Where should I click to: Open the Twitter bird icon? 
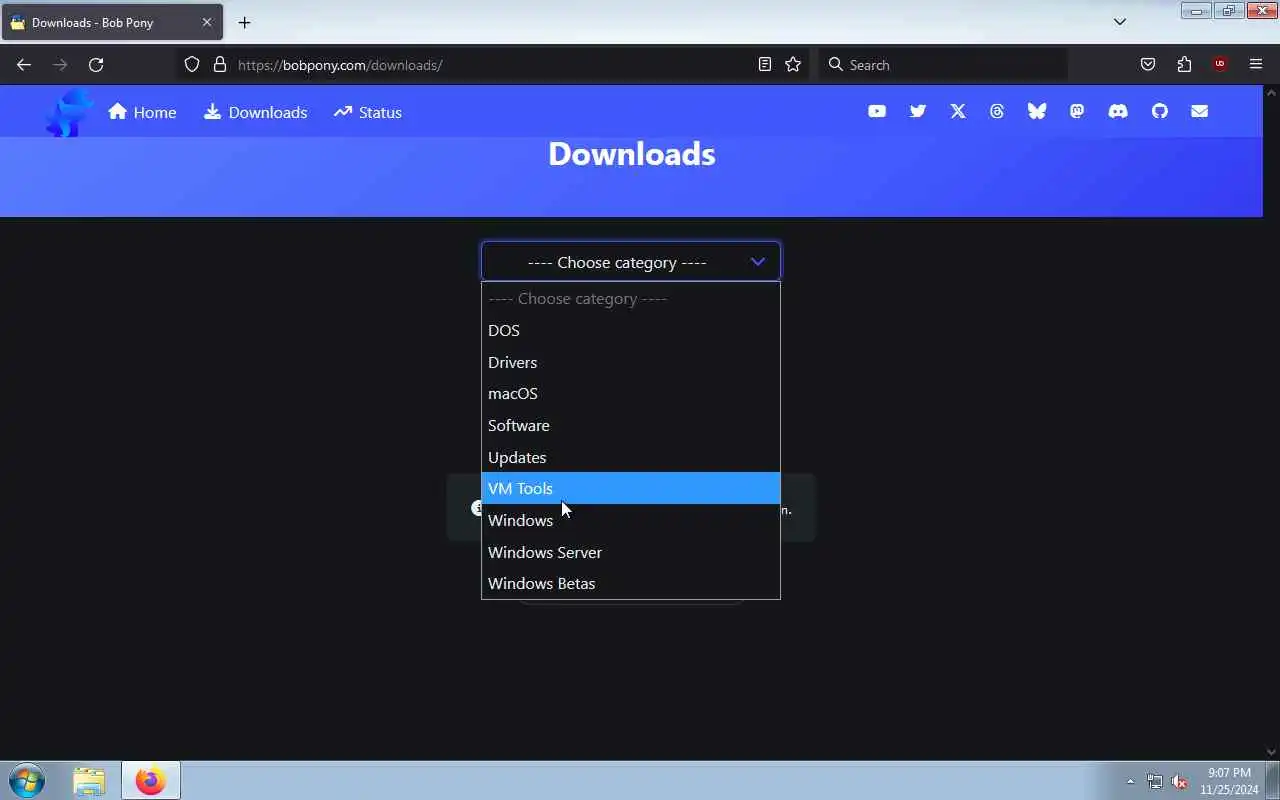point(918,112)
